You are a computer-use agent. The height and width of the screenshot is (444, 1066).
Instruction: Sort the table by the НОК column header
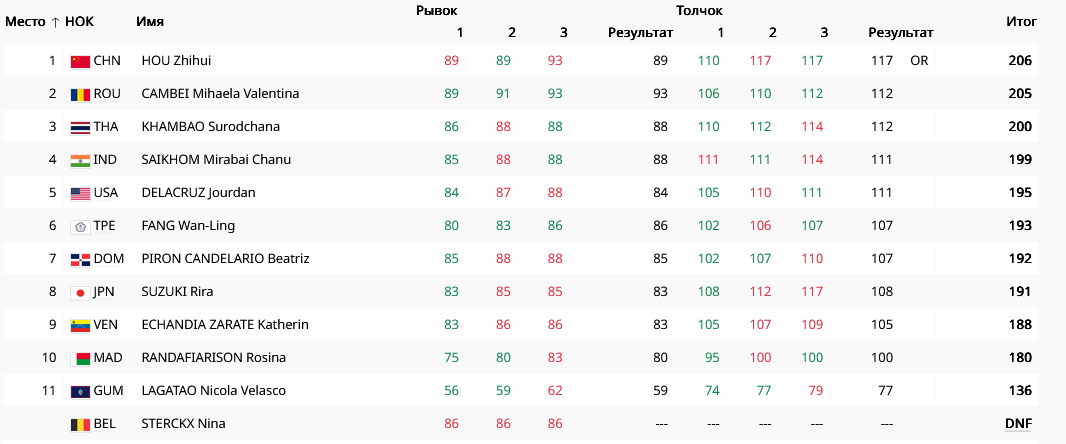79,21
